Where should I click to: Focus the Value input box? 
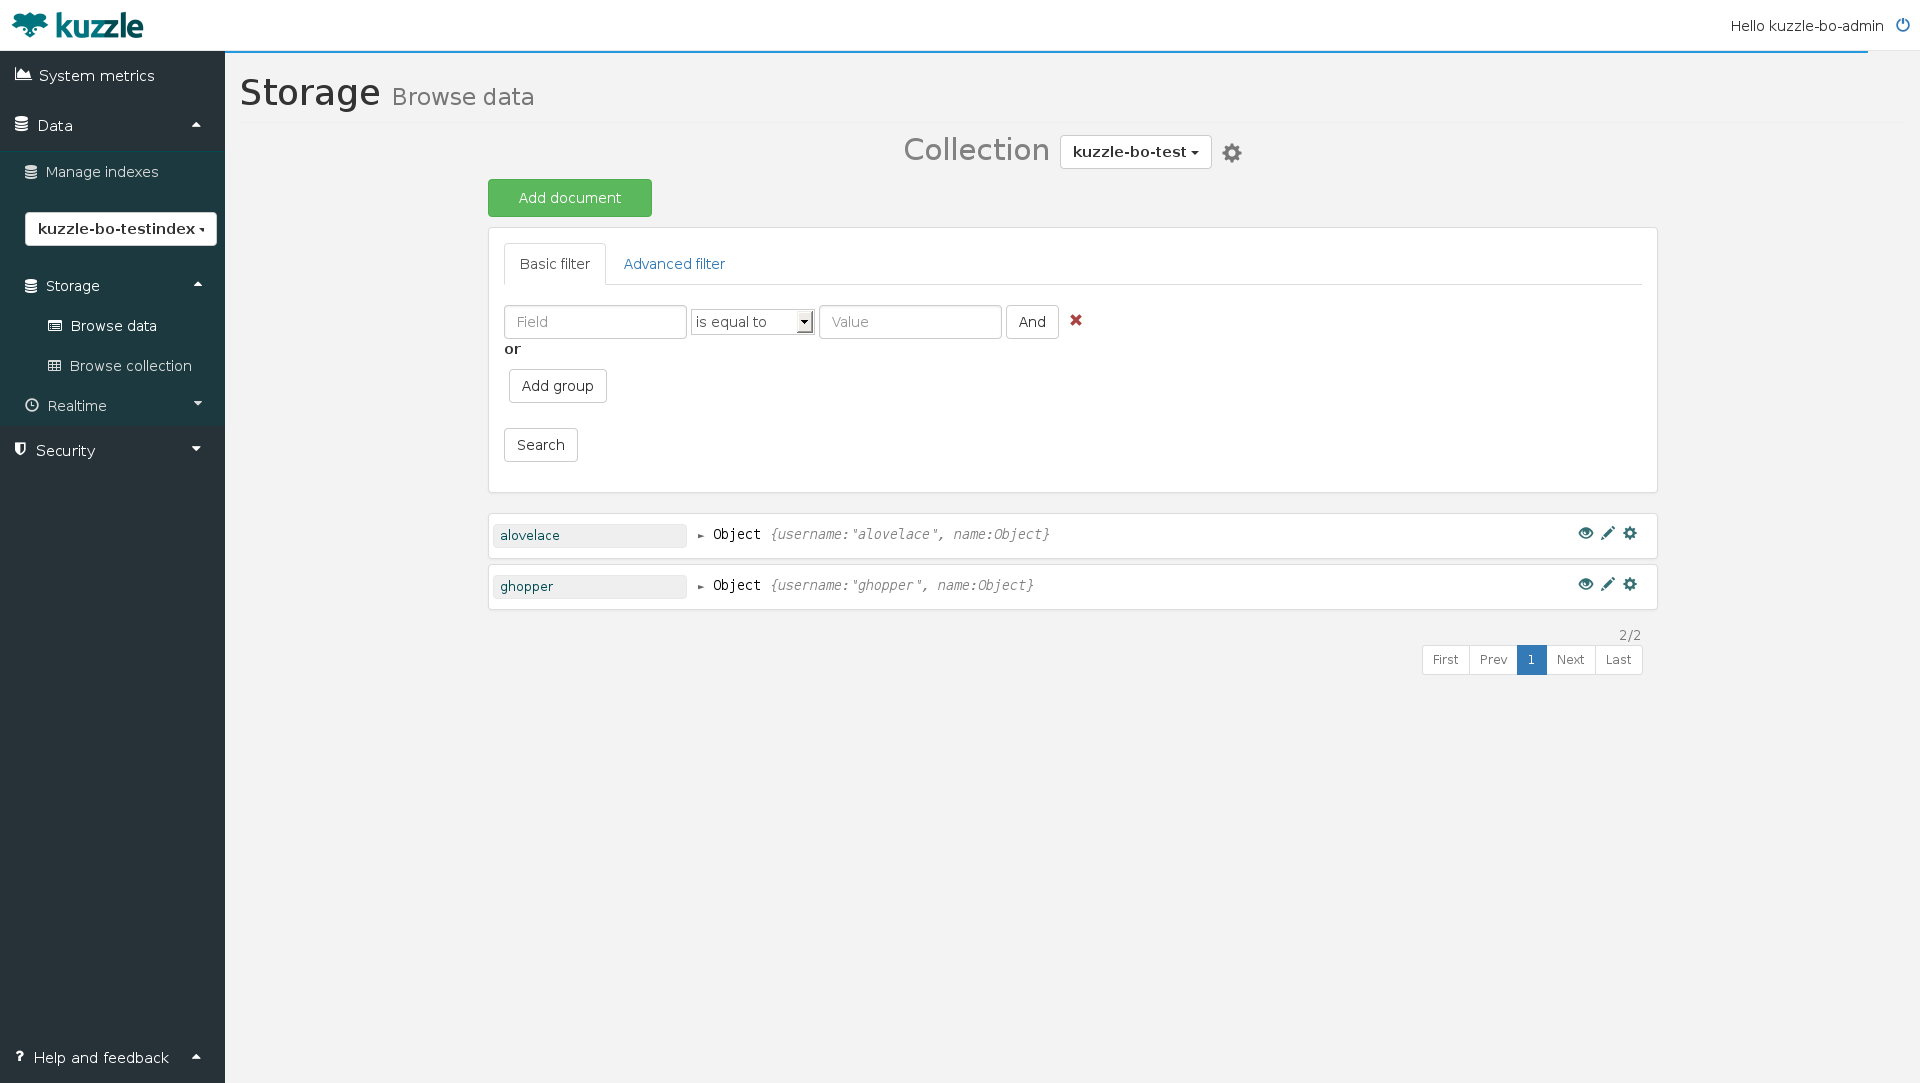point(910,322)
